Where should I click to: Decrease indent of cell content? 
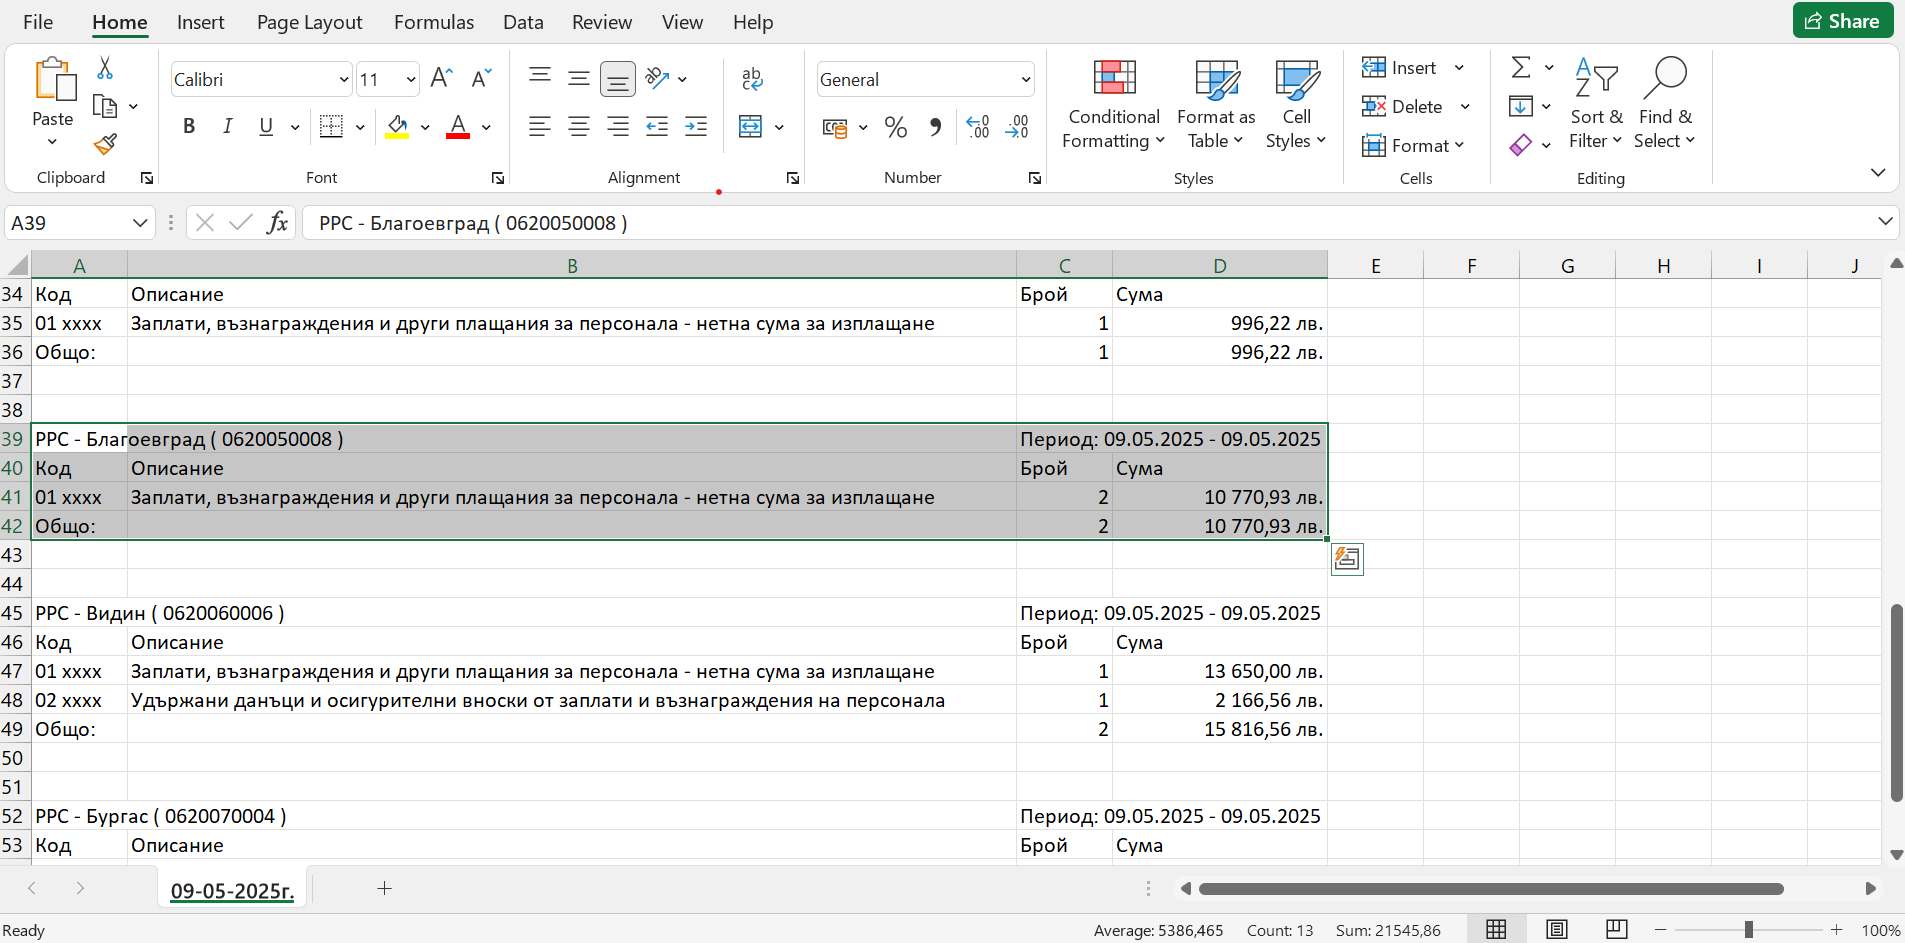click(657, 126)
